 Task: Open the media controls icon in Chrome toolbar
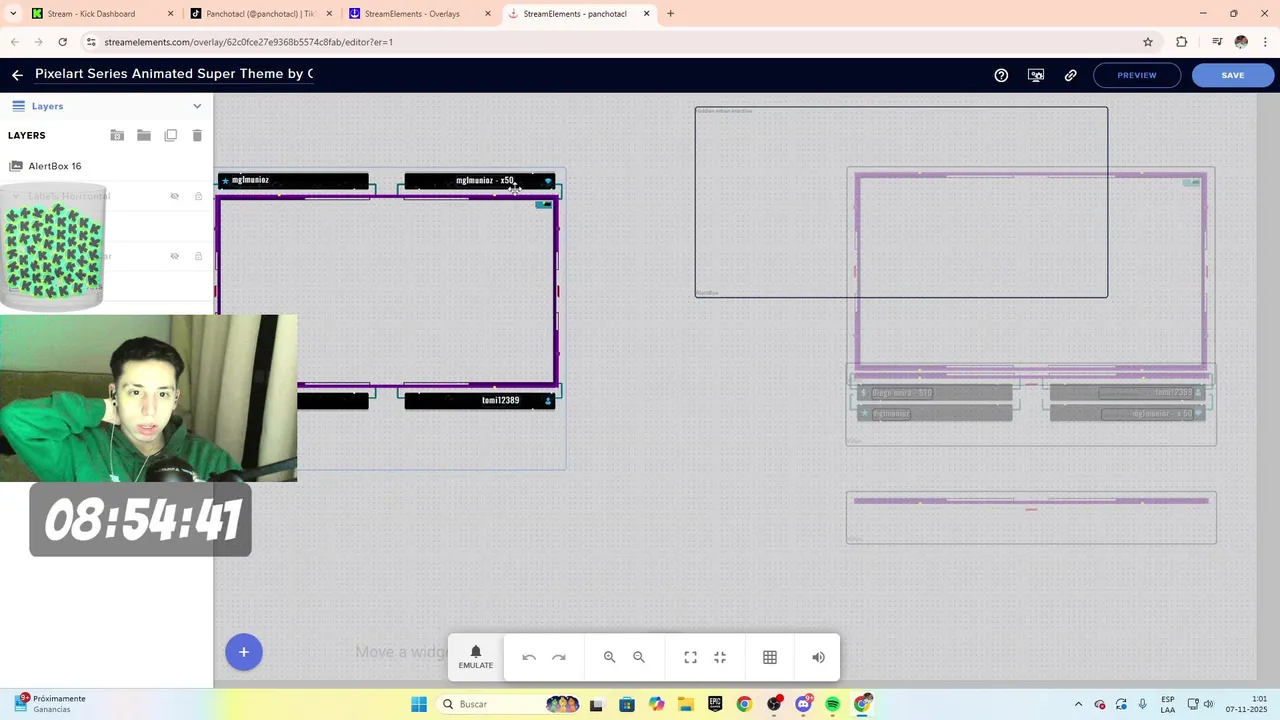[1216, 42]
